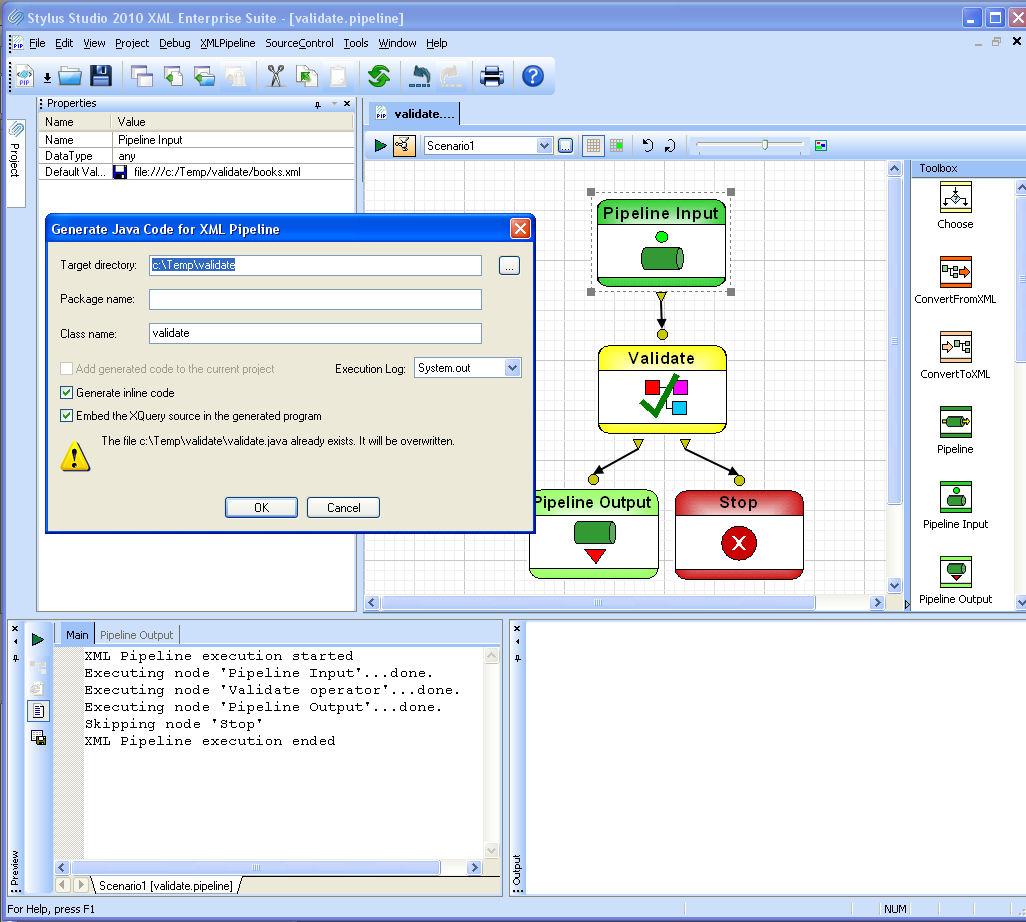Image resolution: width=1026 pixels, height=922 pixels.
Task: Click the target directory browse button
Action: (x=509, y=265)
